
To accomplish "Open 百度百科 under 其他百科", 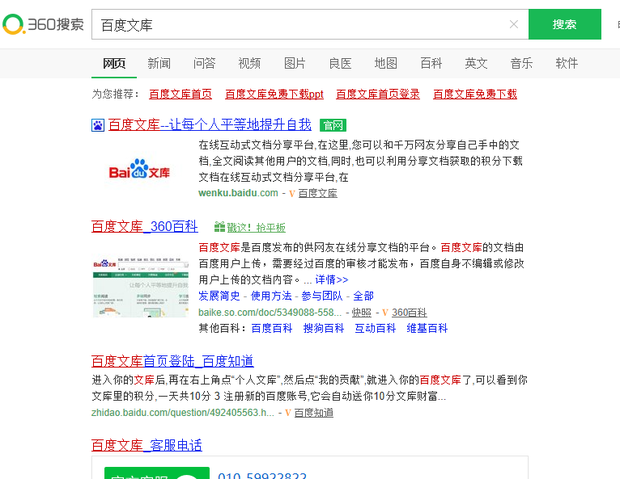I will 272,328.
